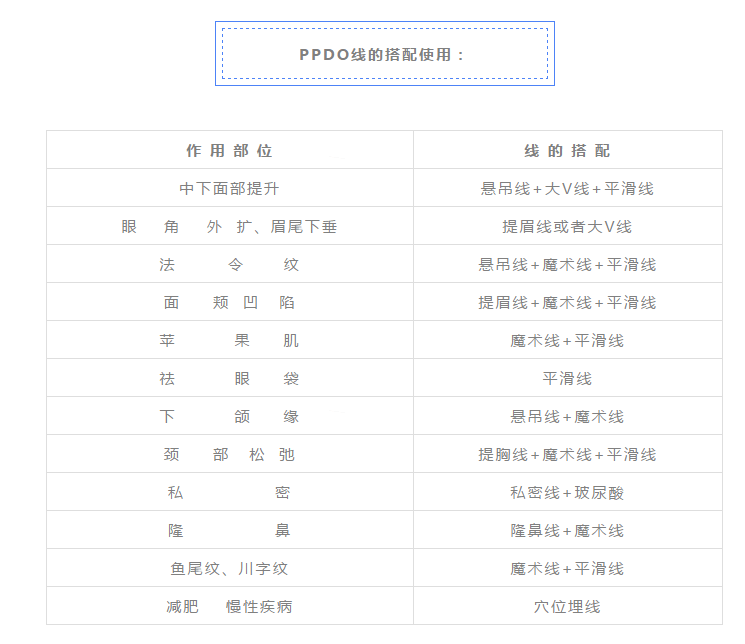Click the cell '中下面部提升'
This screenshot has height=644, width=745.
[x=229, y=189]
